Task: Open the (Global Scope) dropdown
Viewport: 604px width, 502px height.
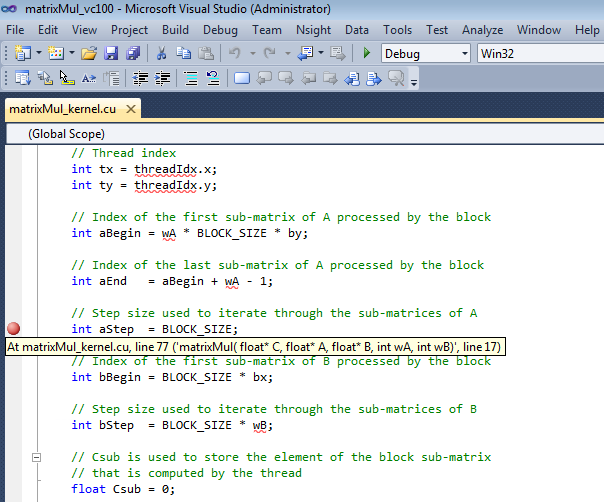Action: point(300,133)
